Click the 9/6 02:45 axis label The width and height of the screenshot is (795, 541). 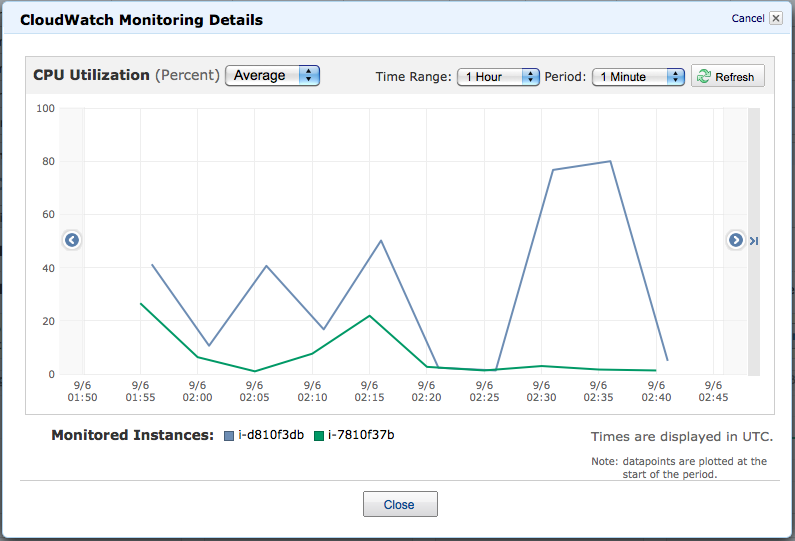pos(713,391)
